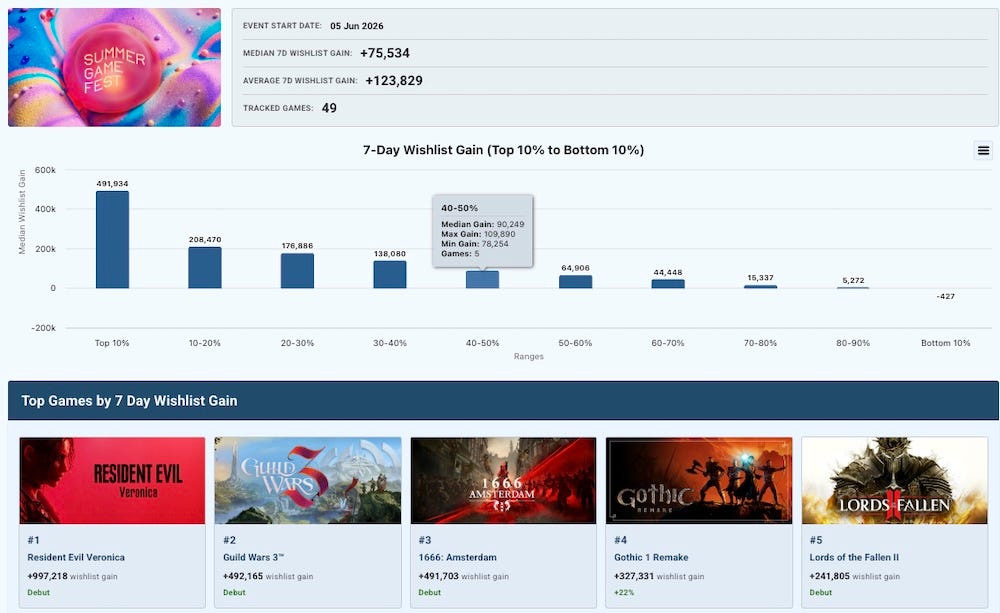Open the Gothic Remake cover thumbnail

699,480
